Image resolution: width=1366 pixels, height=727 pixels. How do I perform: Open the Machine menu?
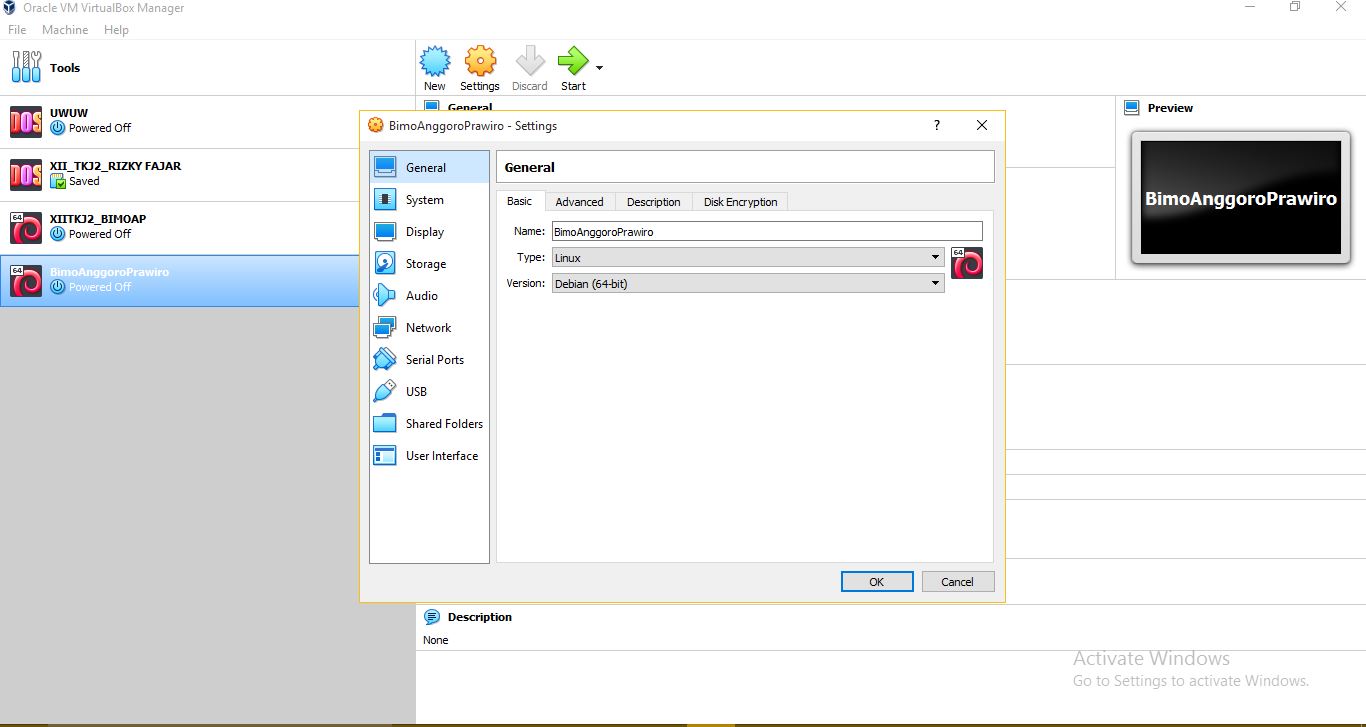click(65, 30)
